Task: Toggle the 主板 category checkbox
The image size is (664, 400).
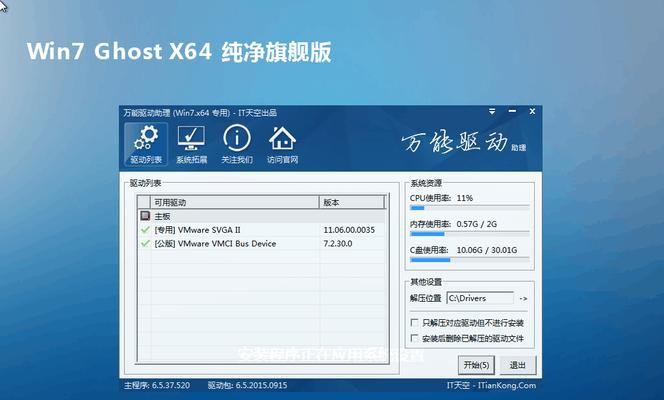Action: point(145,216)
